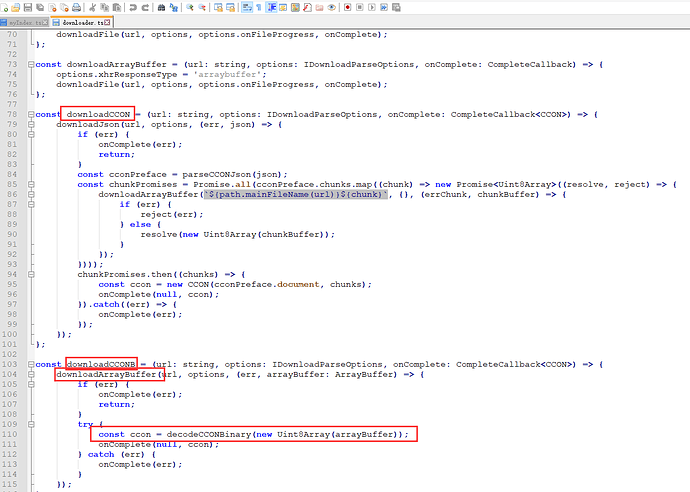Toggle show all characters pilcrow
The width and height of the screenshot is (690, 492).
(259, 7)
